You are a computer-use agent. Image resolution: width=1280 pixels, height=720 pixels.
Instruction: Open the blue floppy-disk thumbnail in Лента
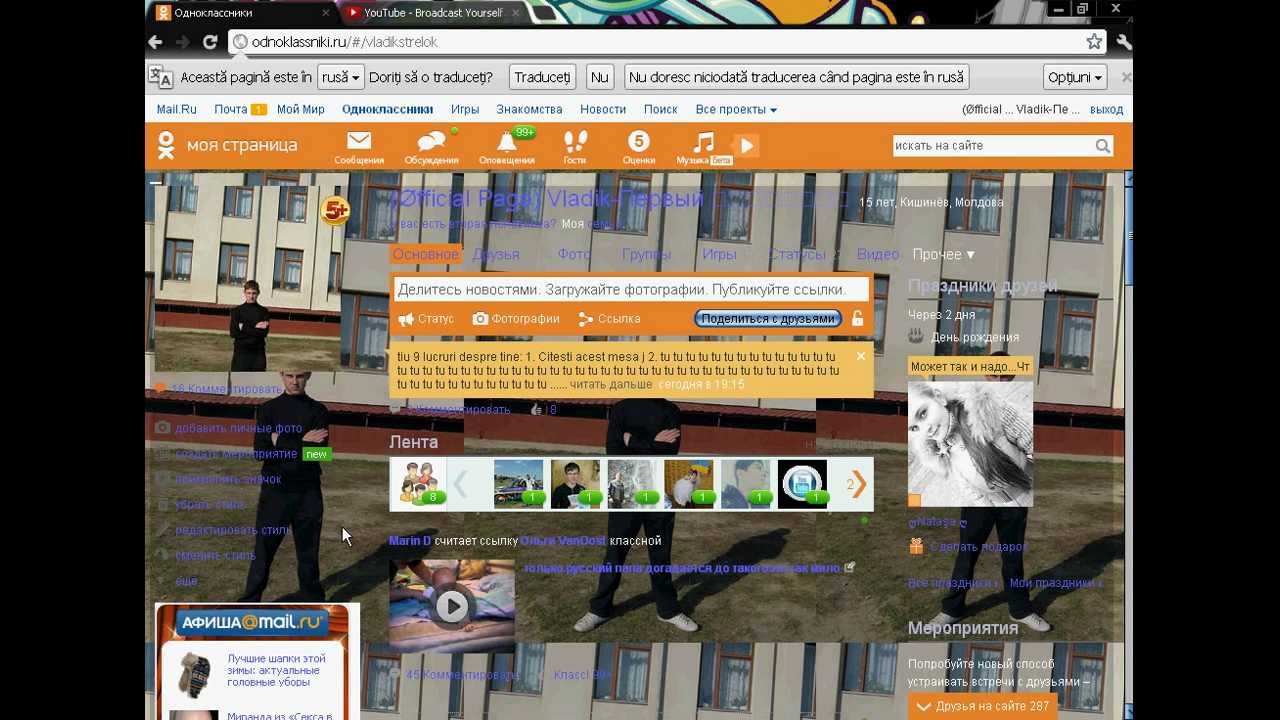click(802, 485)
